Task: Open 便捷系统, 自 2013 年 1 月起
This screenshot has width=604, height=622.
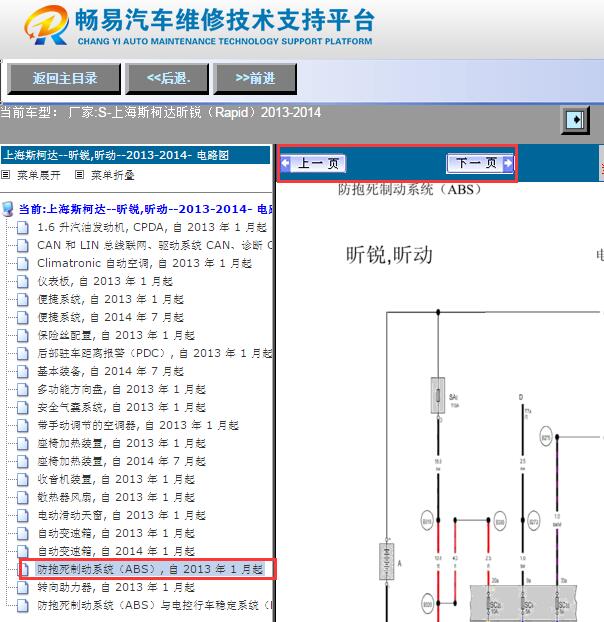Action: [111, 299]
